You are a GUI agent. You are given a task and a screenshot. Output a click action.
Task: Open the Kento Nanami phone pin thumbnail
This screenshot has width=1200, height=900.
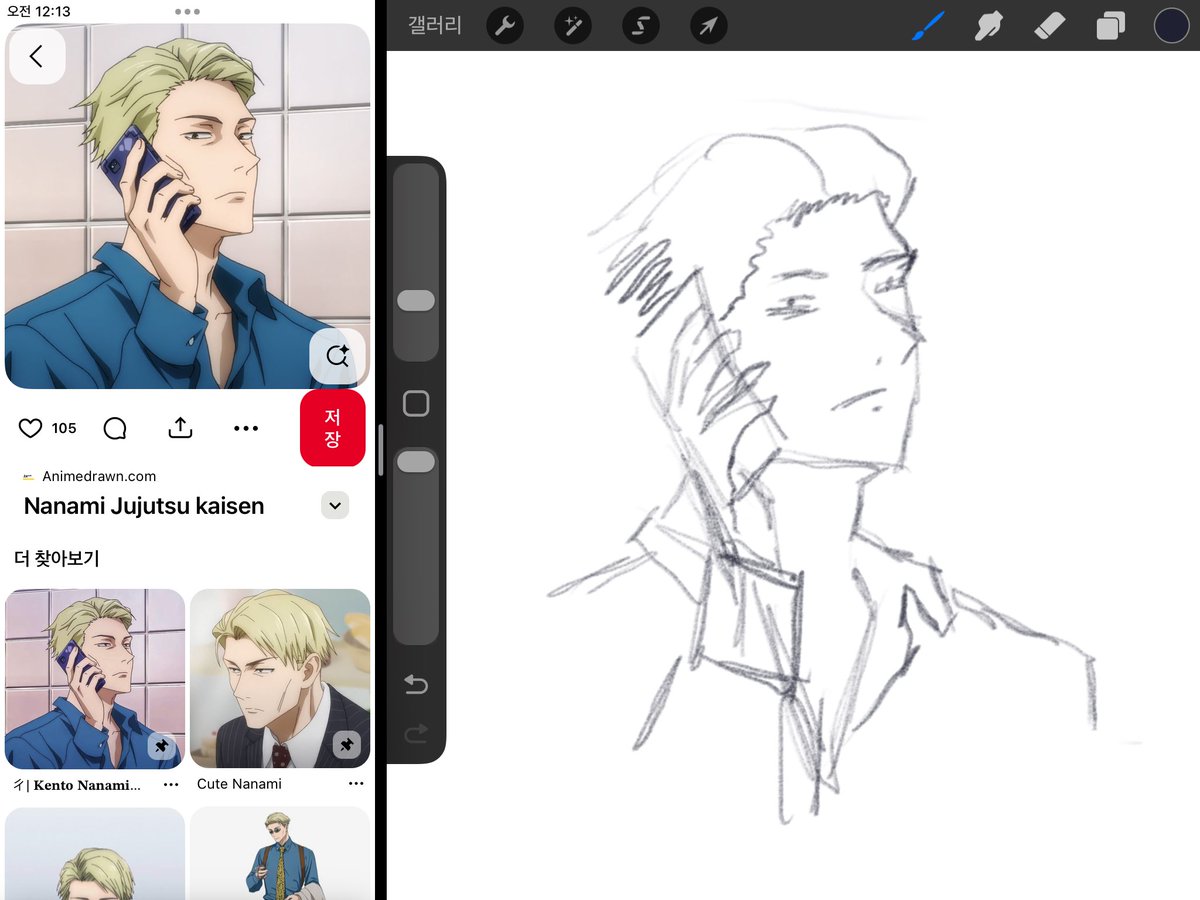point(95,678)
